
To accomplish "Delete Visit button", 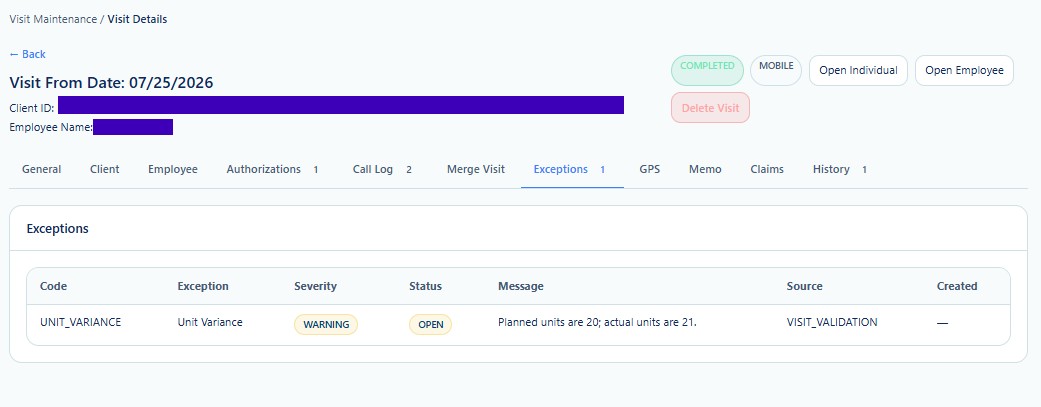I will [x=710, y=108].
